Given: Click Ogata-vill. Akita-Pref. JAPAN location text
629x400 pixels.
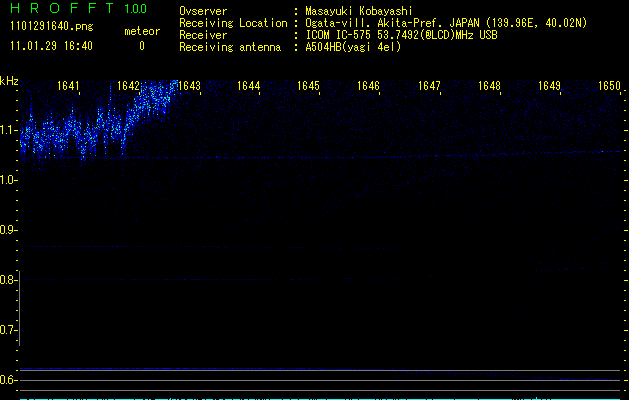Looking at the screenshot, I should 446,23.
